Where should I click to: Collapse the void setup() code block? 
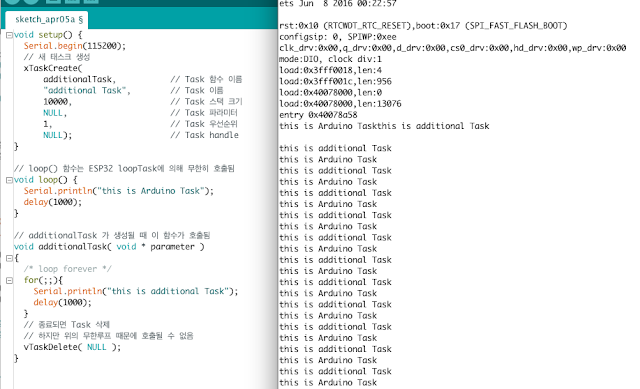click(x=9, y=35)
